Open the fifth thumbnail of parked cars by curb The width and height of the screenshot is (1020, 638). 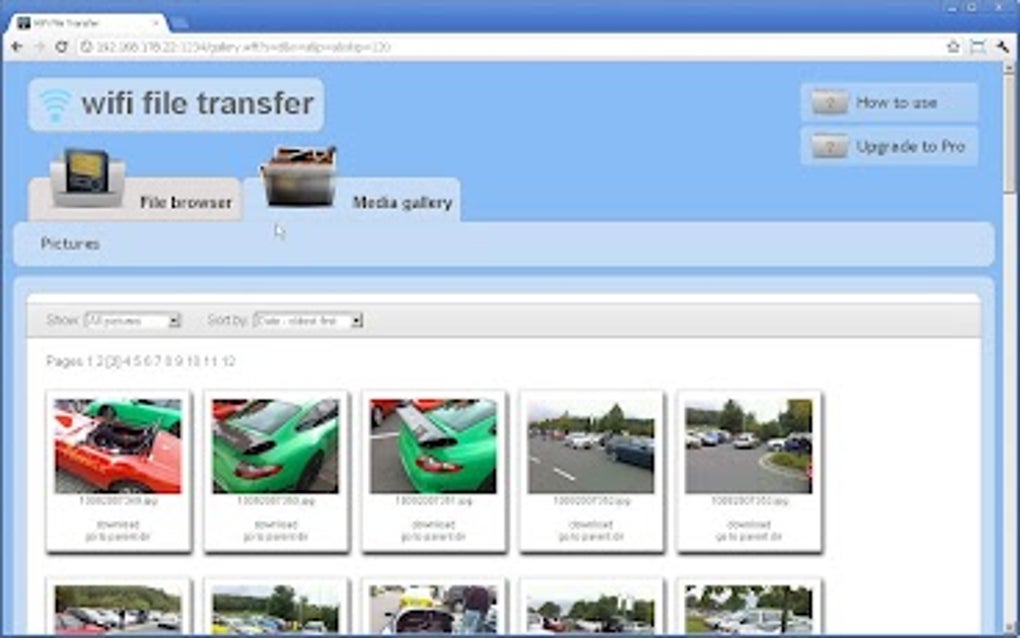tap(749, 446)
